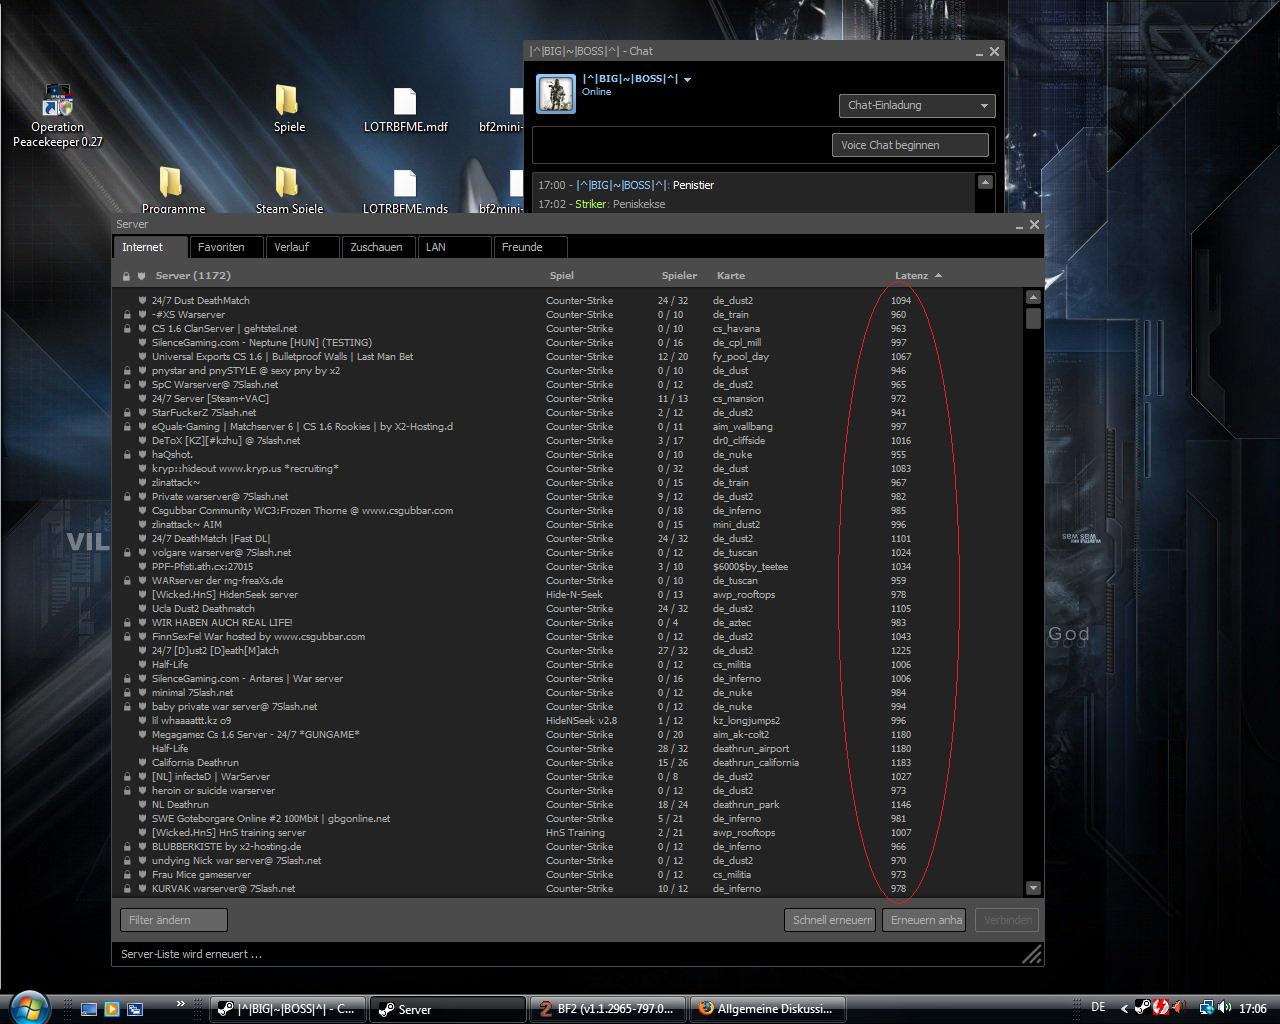The height and width of the screenshot is (1024, 1280).
Task: Click the chat friend avatar picture
Action: pyautogui.click(x=556, y=94)
